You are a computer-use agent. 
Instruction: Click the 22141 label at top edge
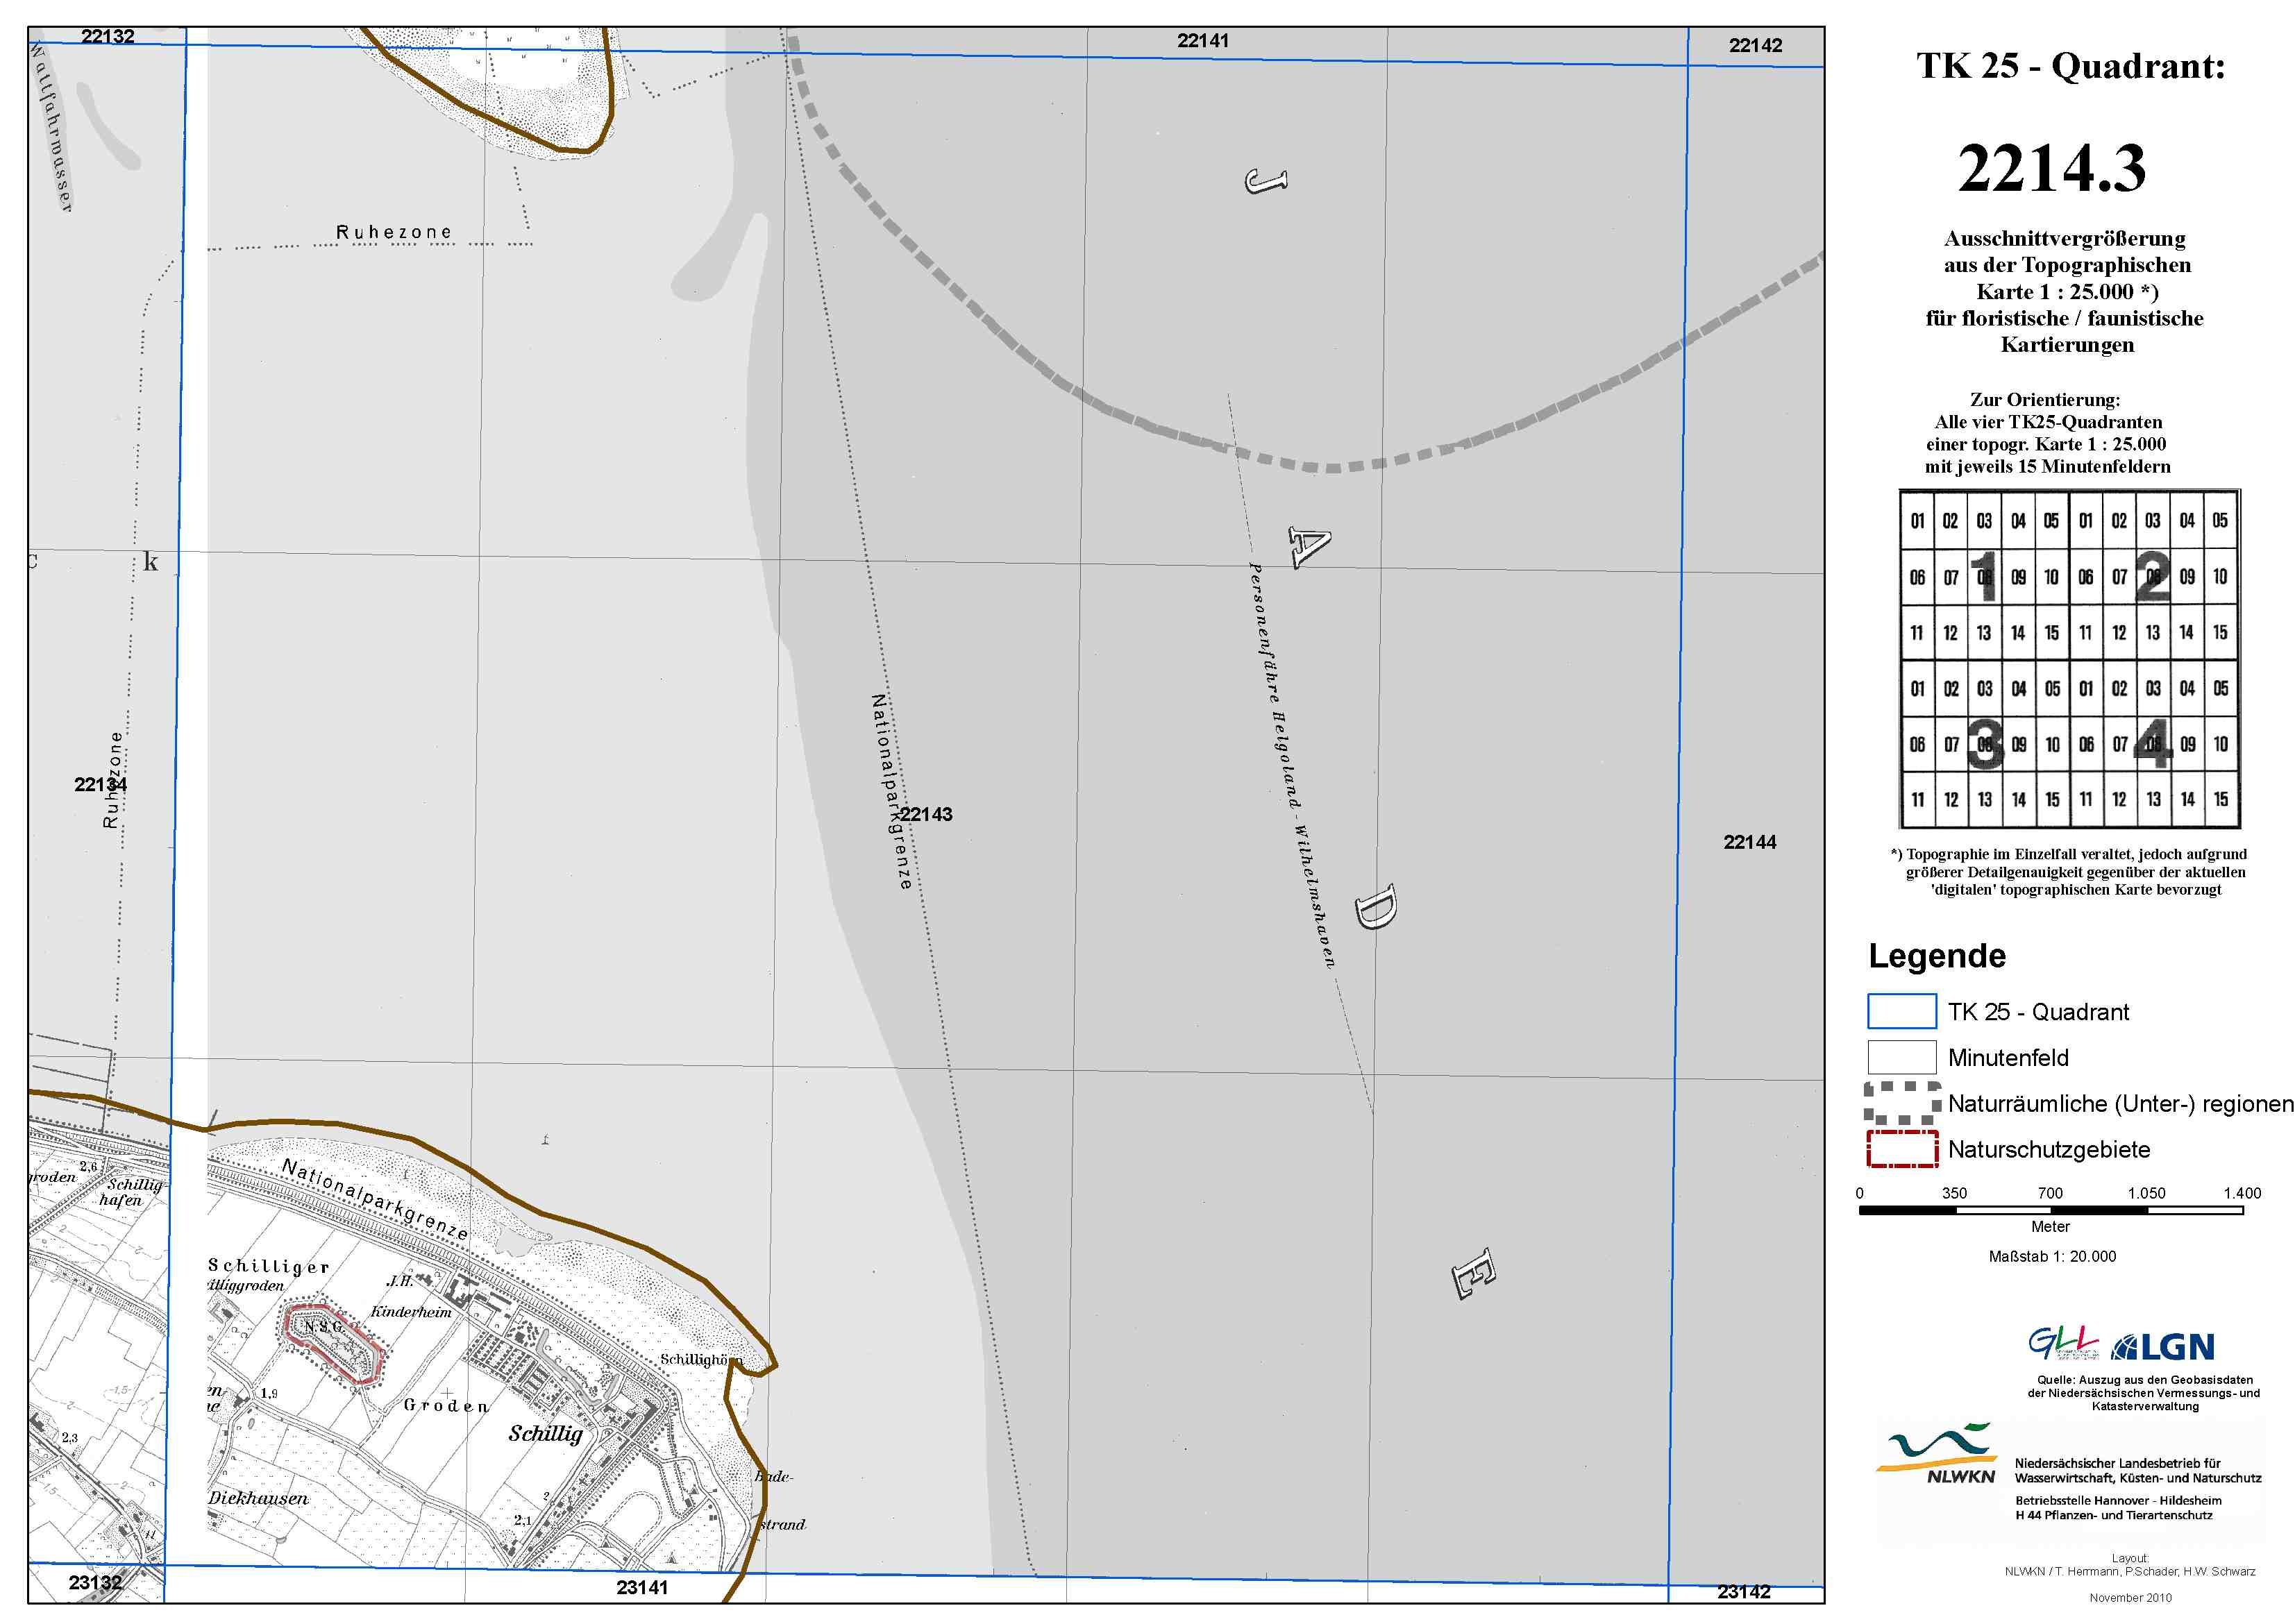[x=1202, y=41]
